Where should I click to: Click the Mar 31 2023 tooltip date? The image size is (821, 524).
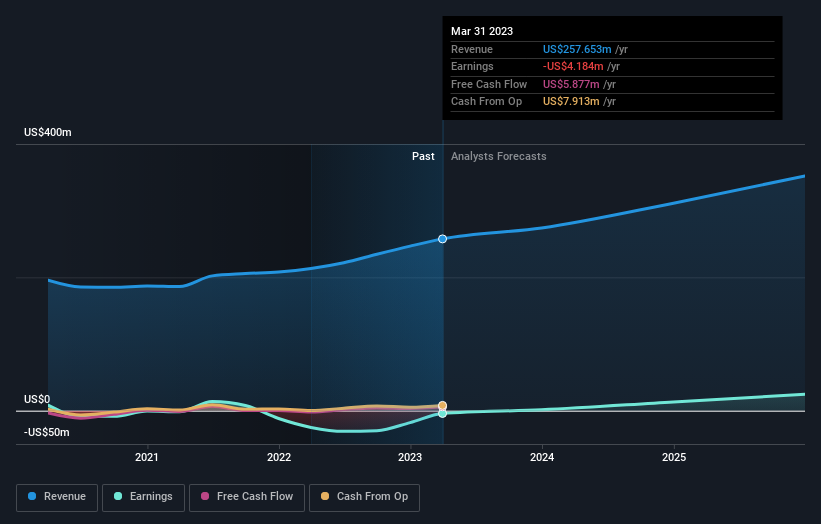[482, 31]
